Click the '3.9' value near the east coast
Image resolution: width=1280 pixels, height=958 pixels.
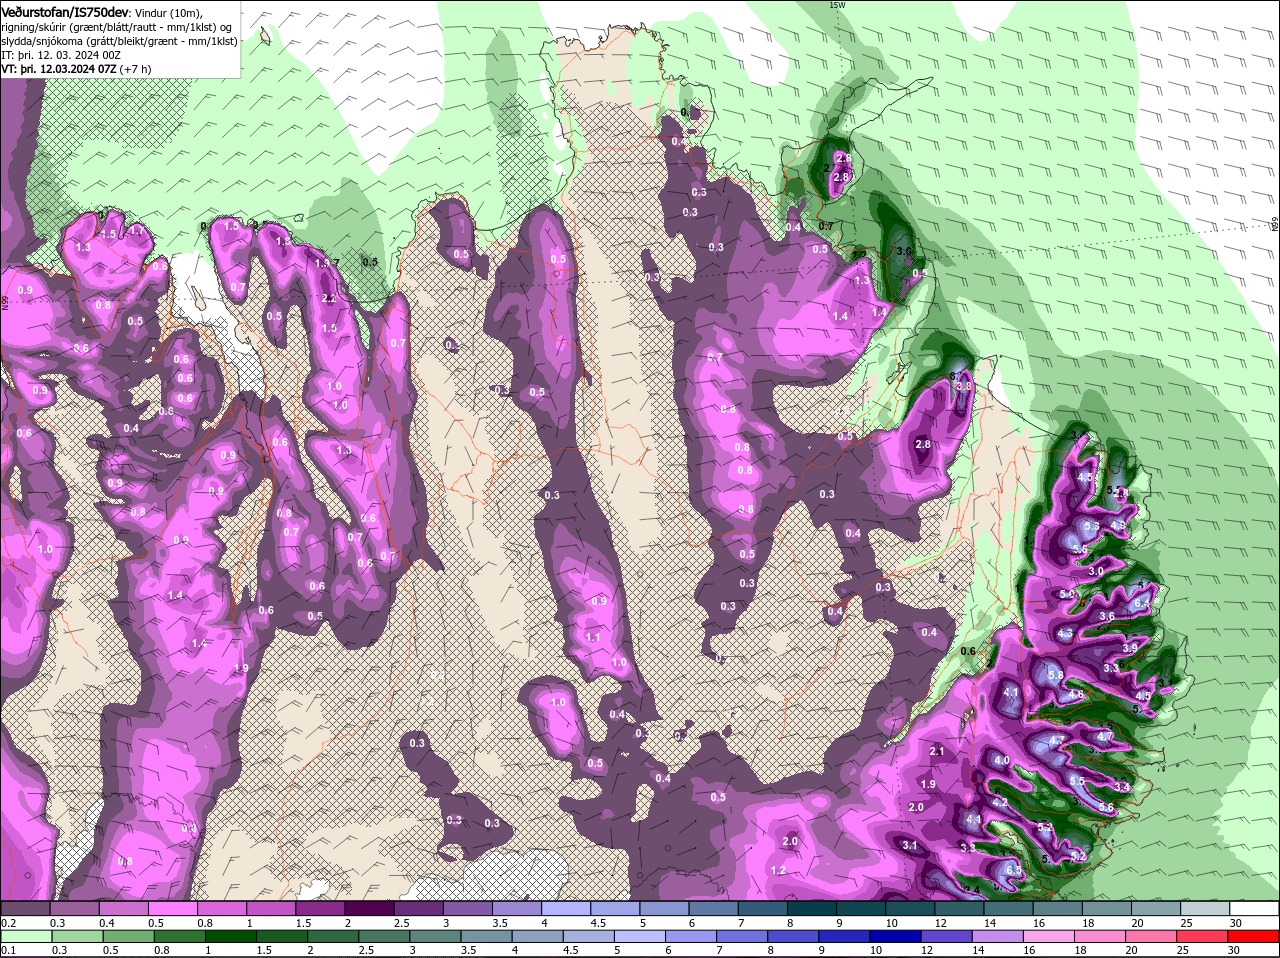click(1130, 648)
